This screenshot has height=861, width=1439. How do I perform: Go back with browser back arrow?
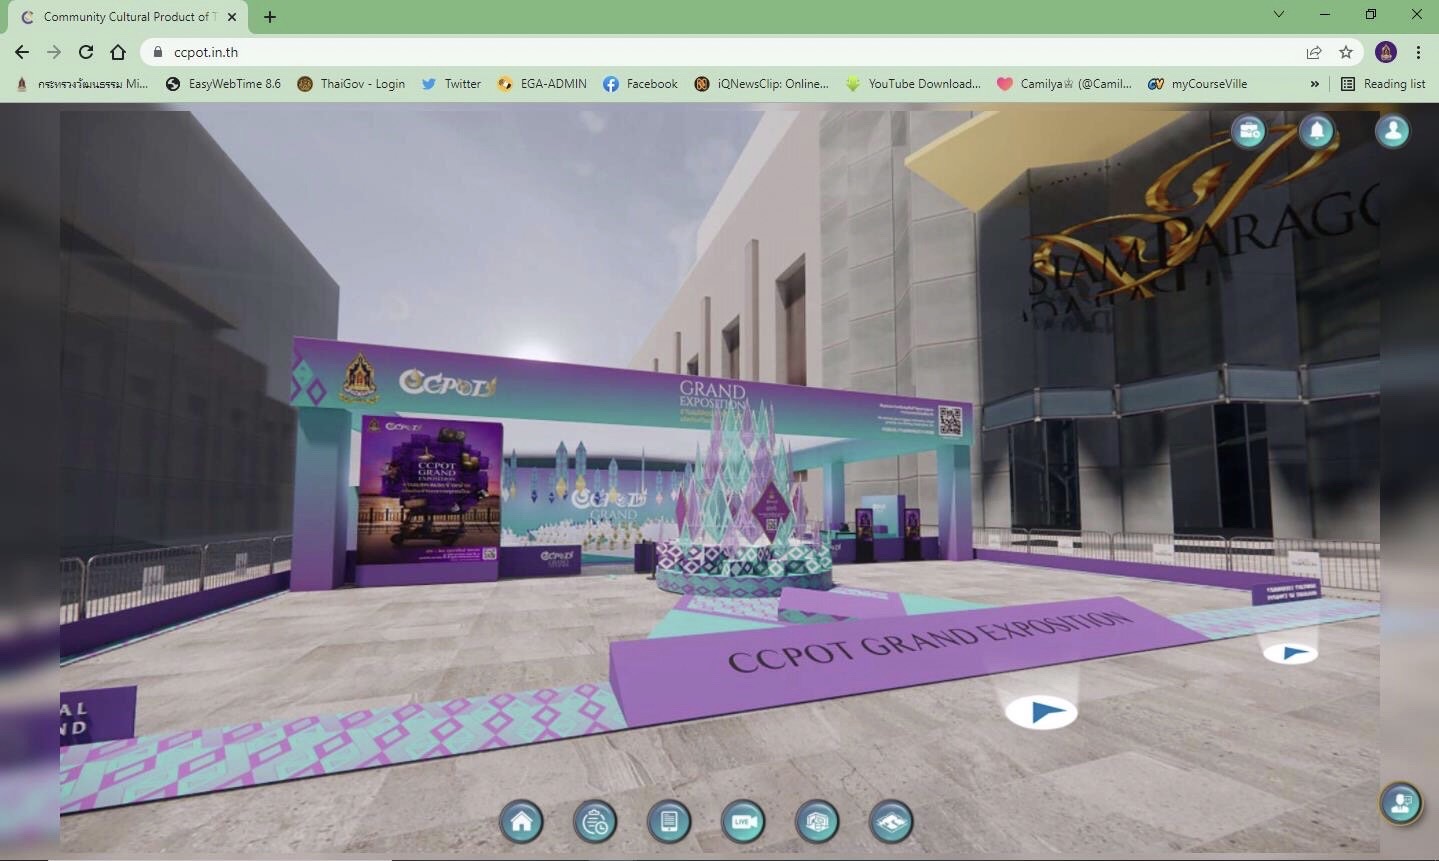[22, 52]
